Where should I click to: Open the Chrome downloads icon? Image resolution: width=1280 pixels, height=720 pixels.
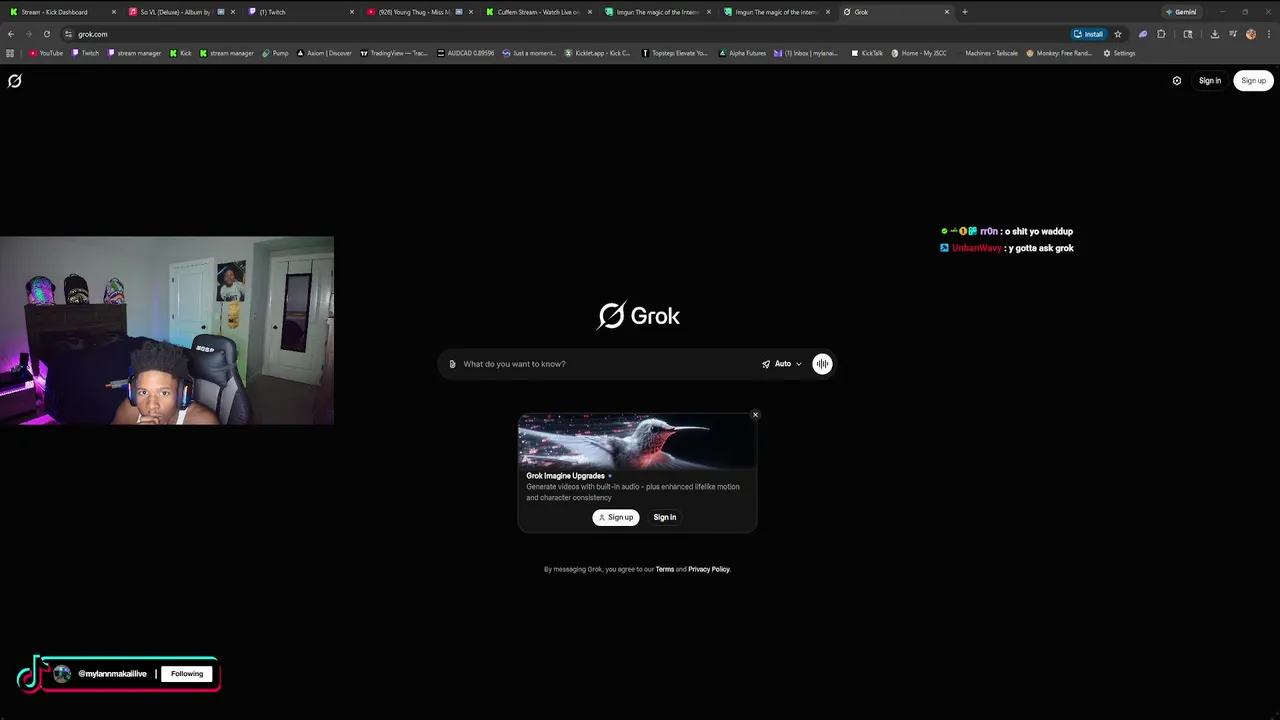point(1214,34)
